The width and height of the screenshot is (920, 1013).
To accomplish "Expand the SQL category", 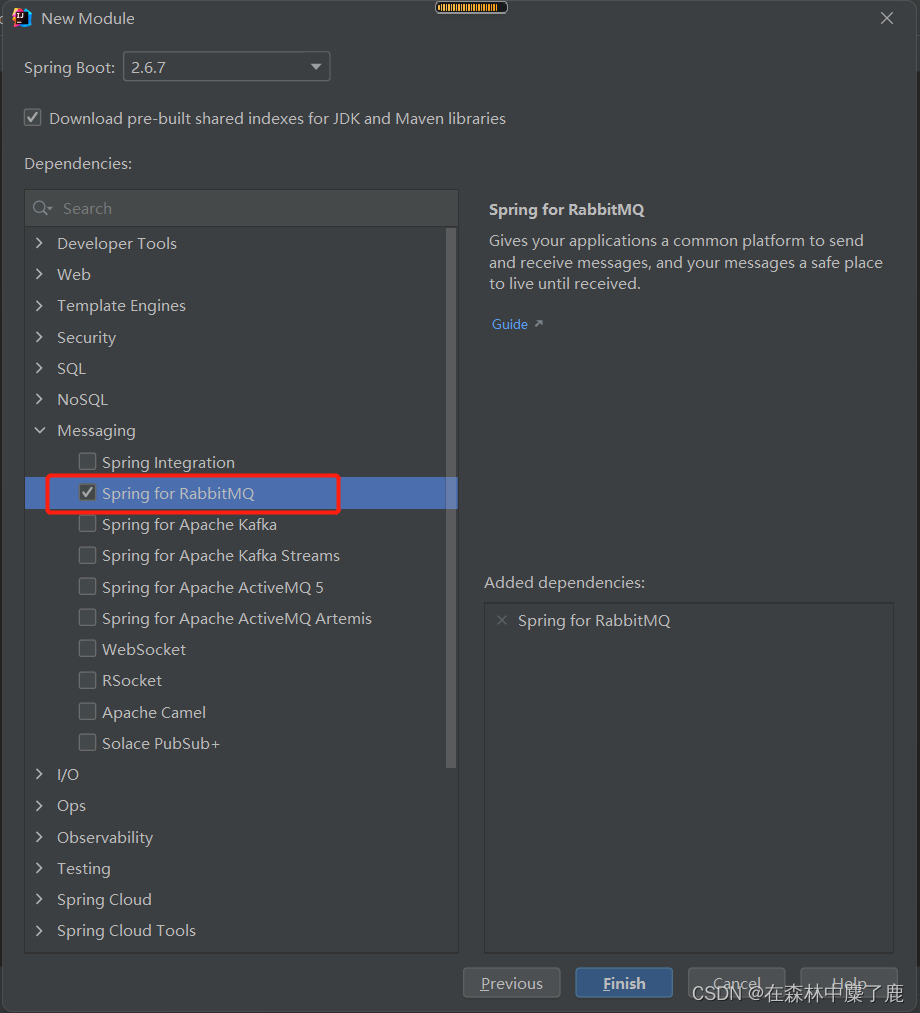I will 39,368.
